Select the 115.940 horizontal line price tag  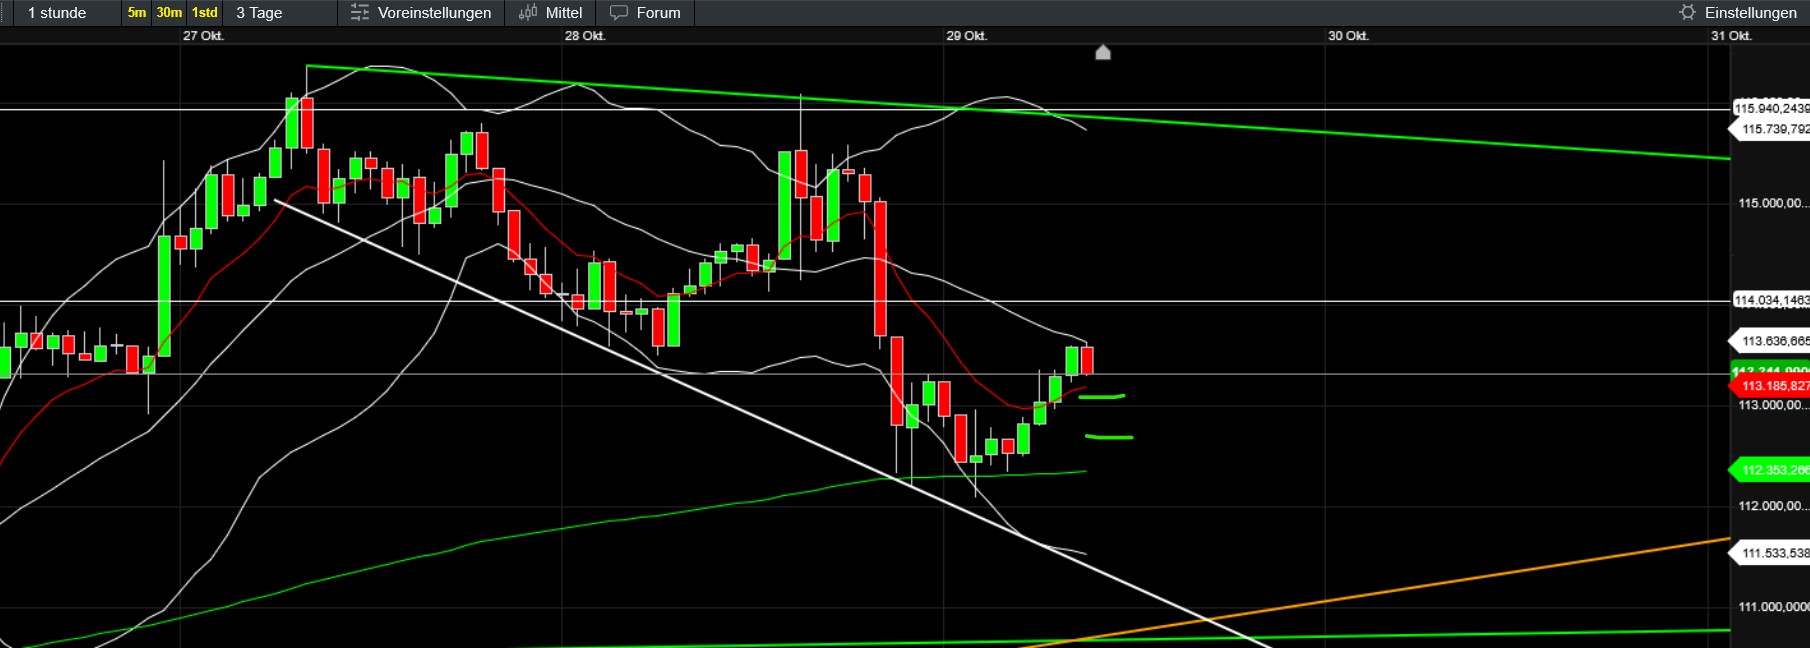click(x=1771, y=108)
